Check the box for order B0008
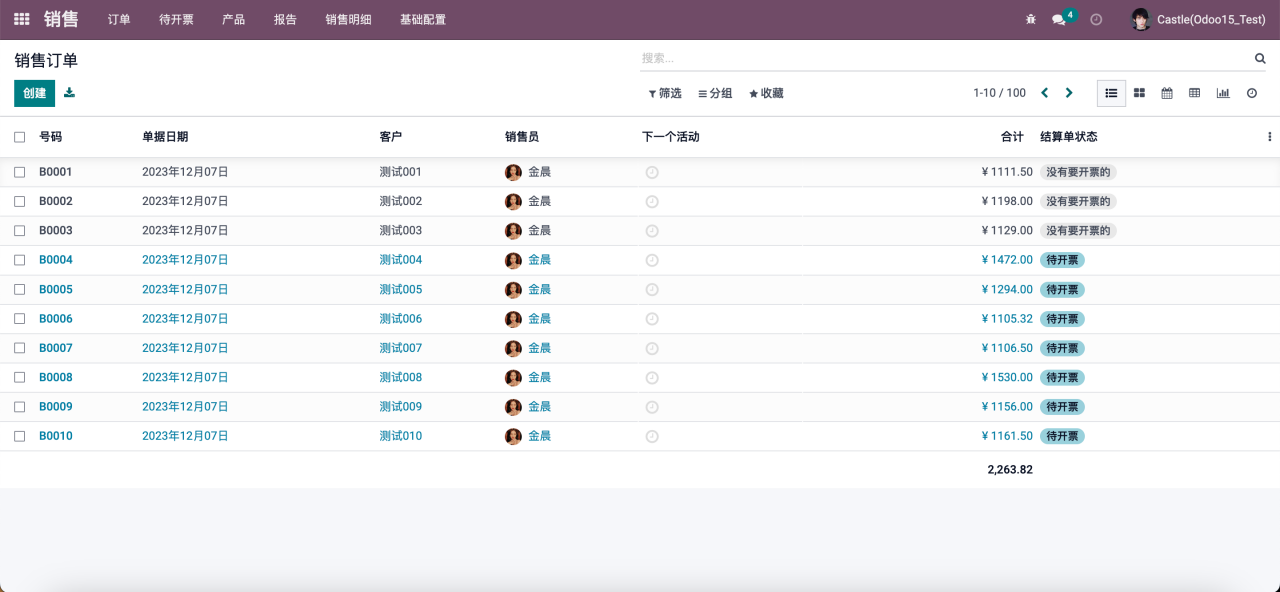This screenshot has height=592, width=1280. 19,378
